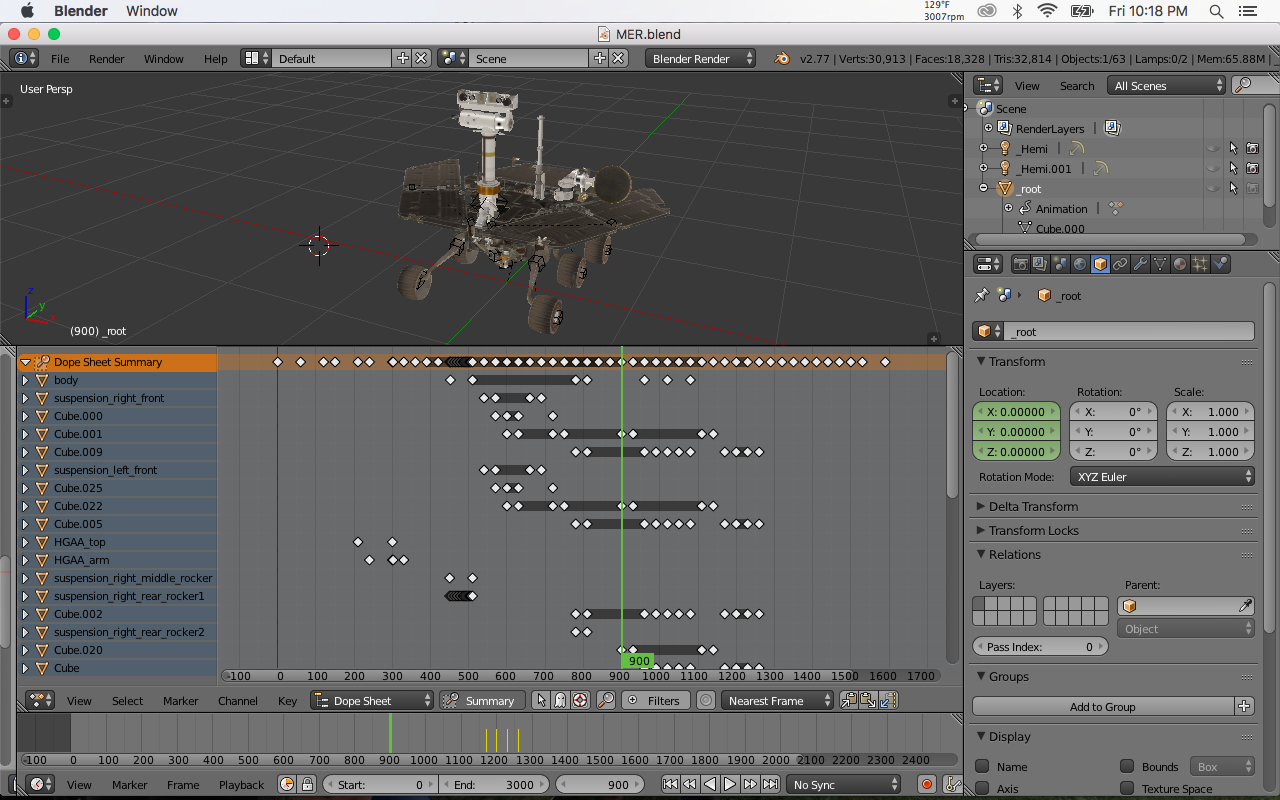Open the Scene properties tab icon

coord(1061,265)
